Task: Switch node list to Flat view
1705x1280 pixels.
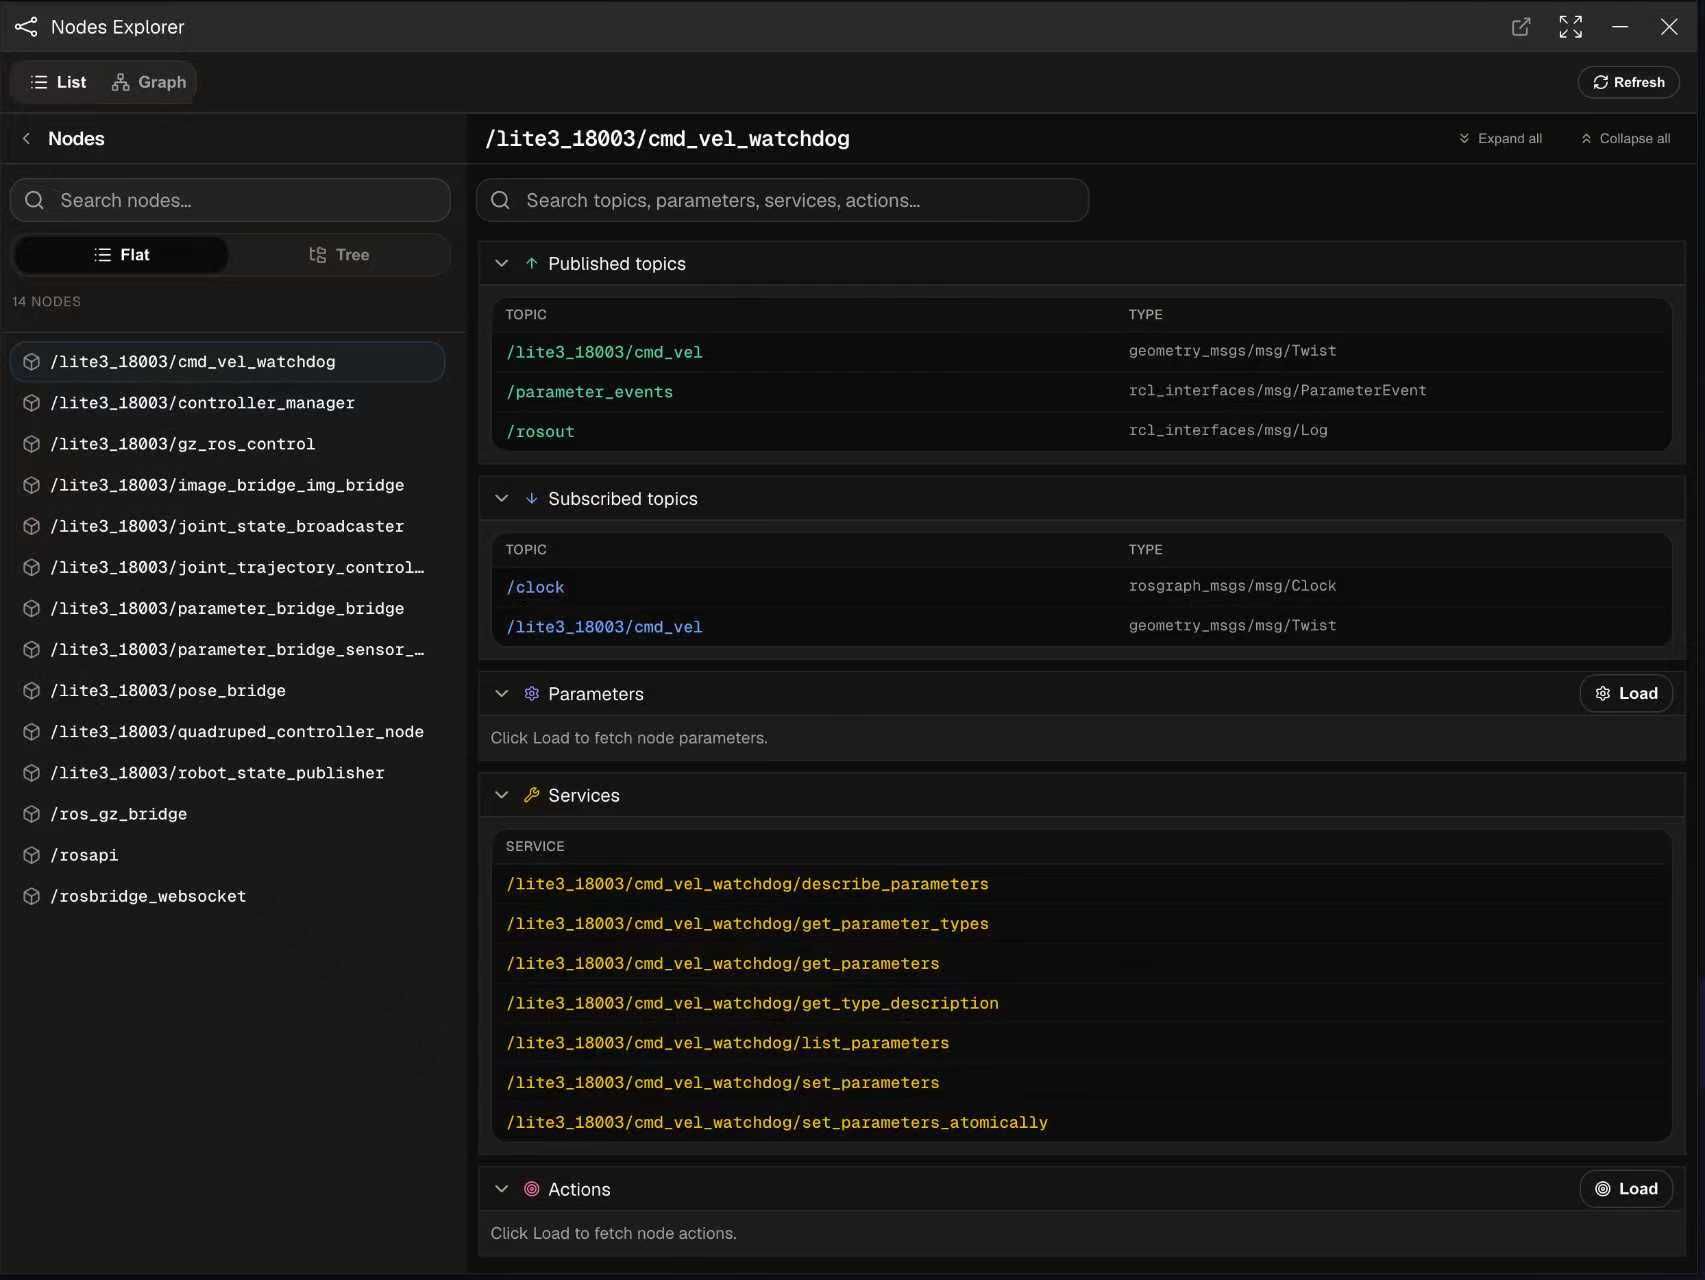Action: [x=121, y=255]
